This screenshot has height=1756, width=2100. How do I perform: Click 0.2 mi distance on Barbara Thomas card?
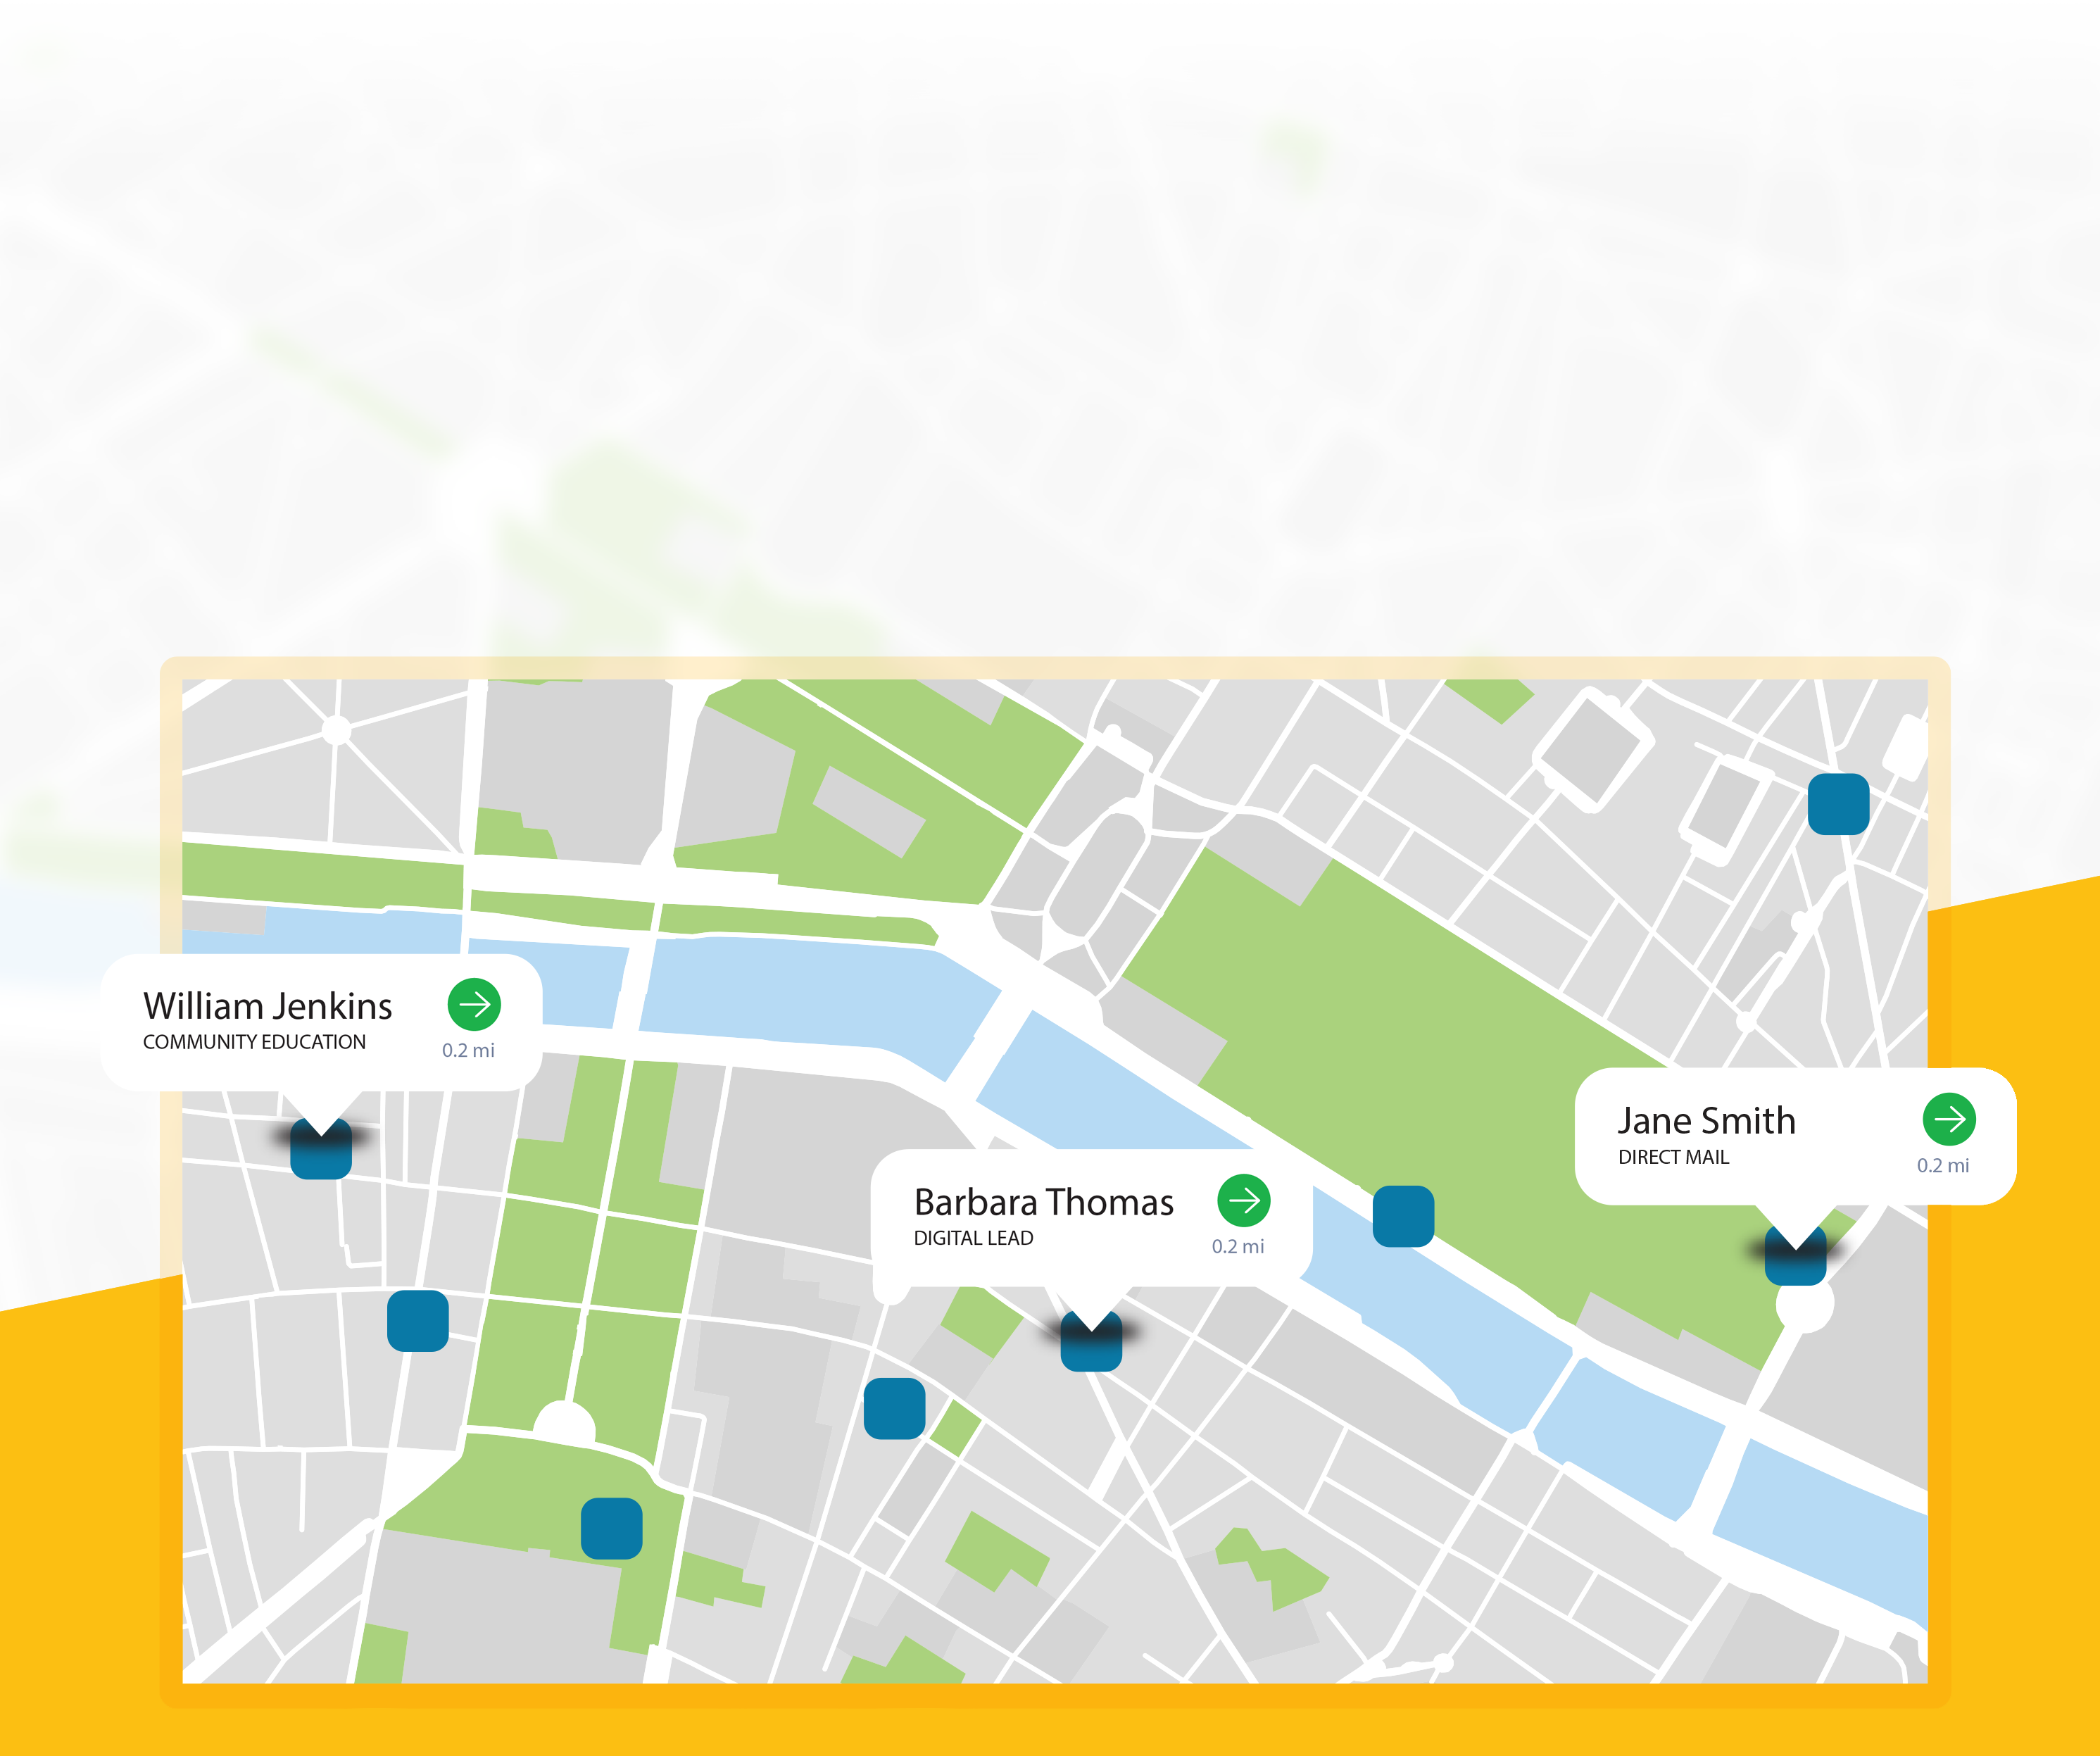pos(1238,1246)
